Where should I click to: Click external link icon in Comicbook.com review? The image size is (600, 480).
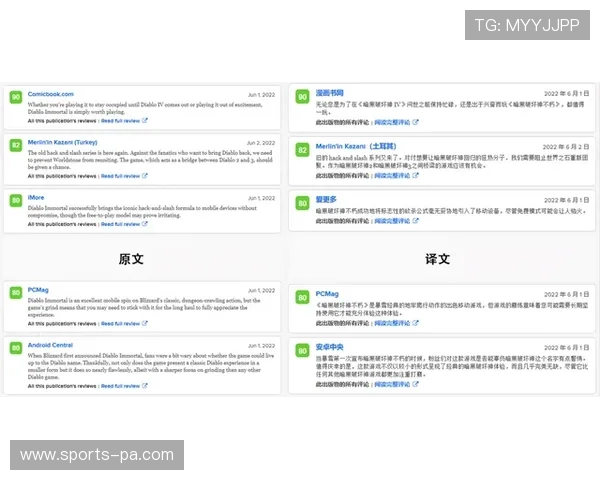coord(145,121)
